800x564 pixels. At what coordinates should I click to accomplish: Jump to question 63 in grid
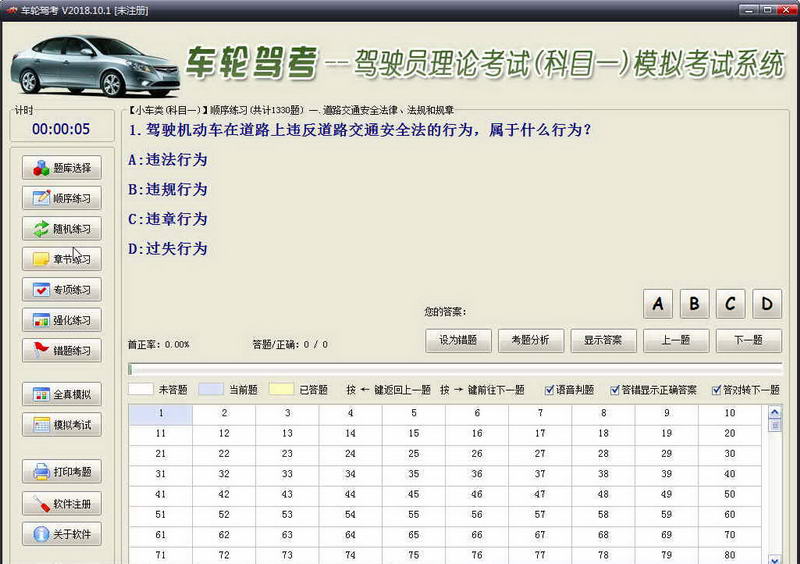(x=287, y=535)
